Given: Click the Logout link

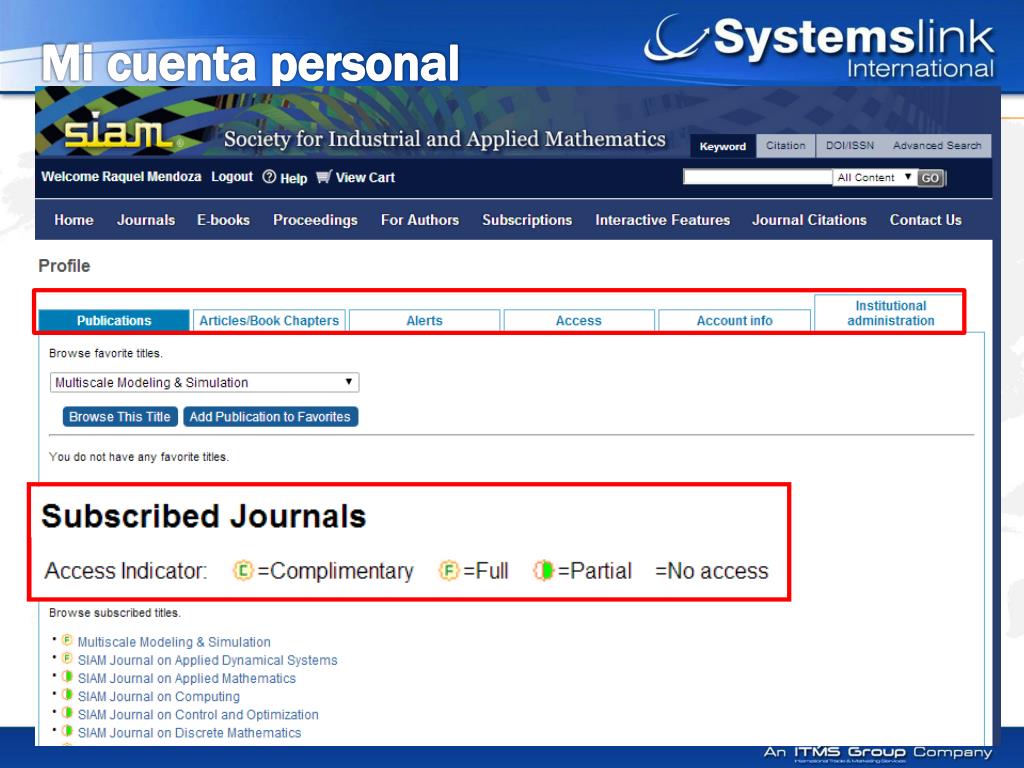Looking at the screenshot, I should click(x=232, y=177).
